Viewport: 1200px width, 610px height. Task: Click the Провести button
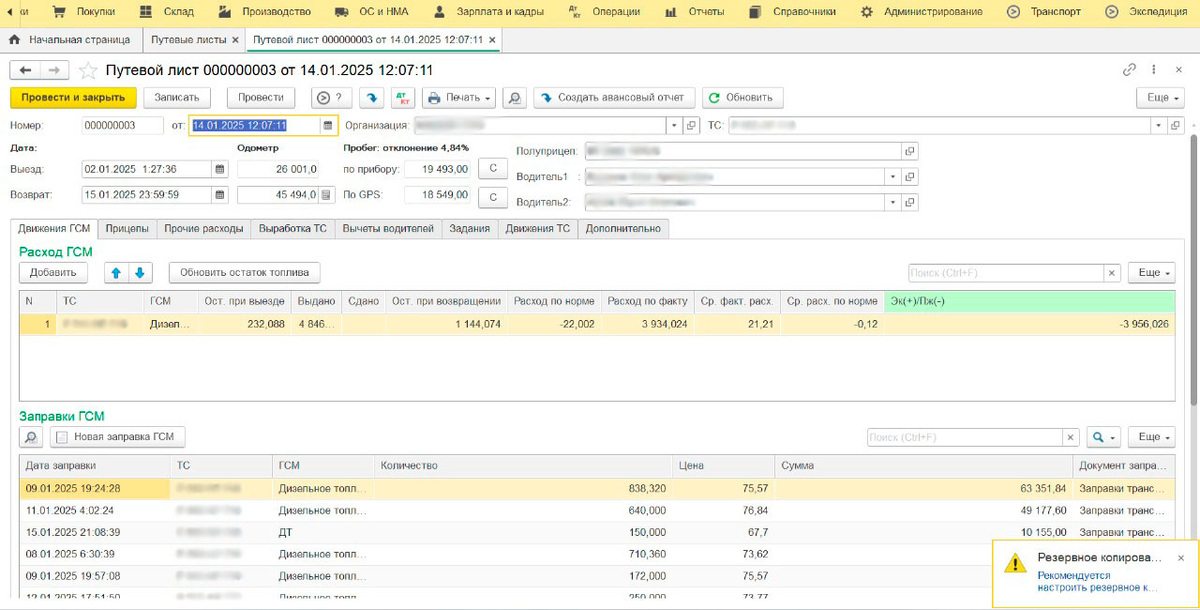[x=261, y=97]
